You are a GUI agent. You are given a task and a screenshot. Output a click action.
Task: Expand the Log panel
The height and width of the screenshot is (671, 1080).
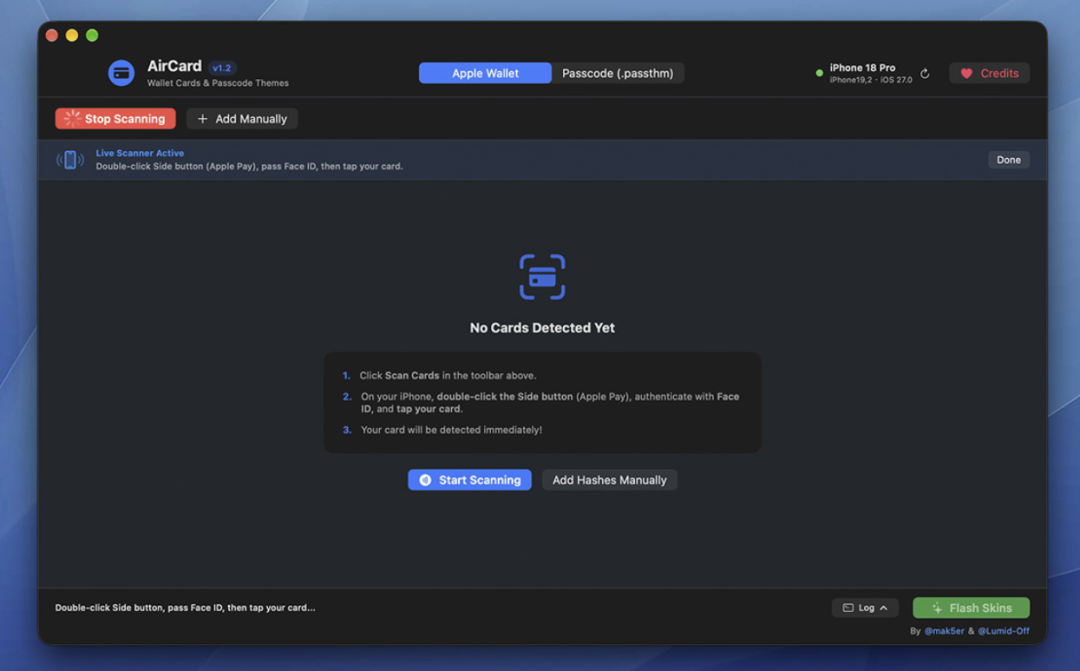click(865, 608)
